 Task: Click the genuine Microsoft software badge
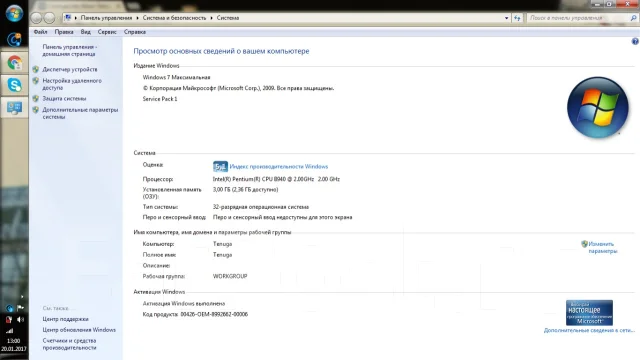click(589, 313)
